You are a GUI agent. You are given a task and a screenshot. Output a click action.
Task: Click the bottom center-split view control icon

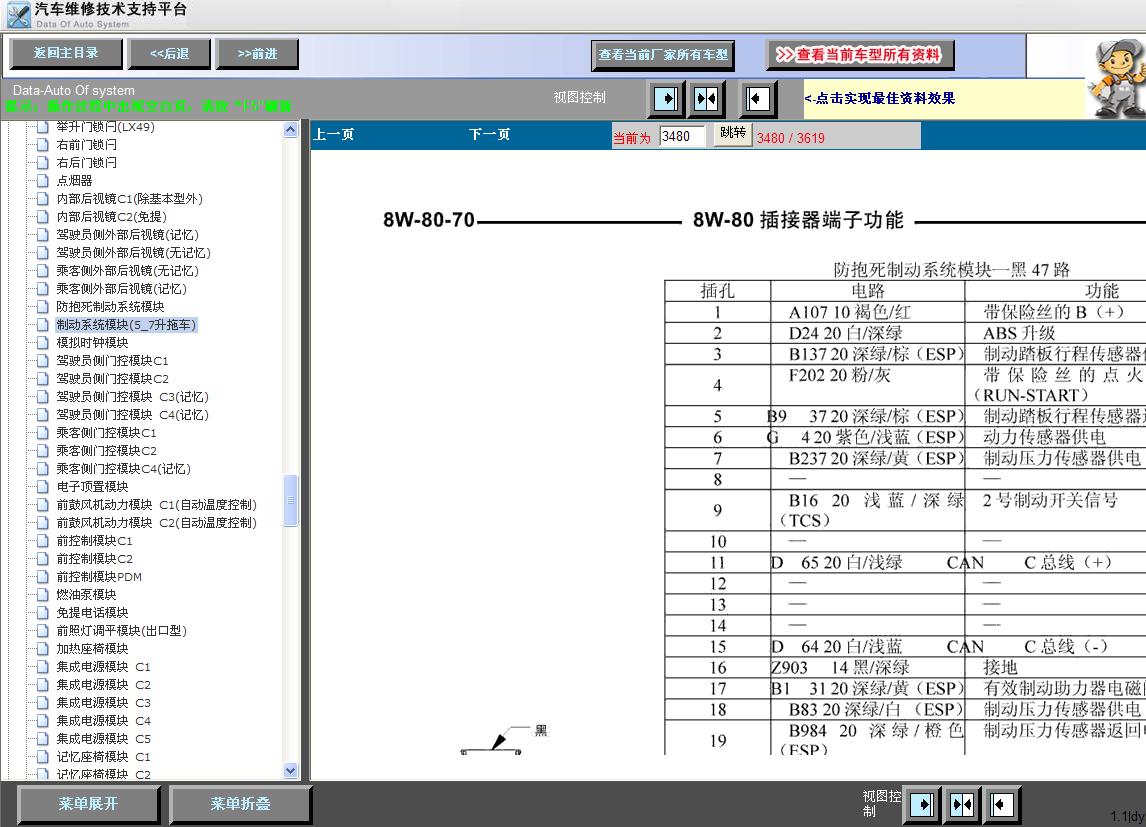click(962, 805)
